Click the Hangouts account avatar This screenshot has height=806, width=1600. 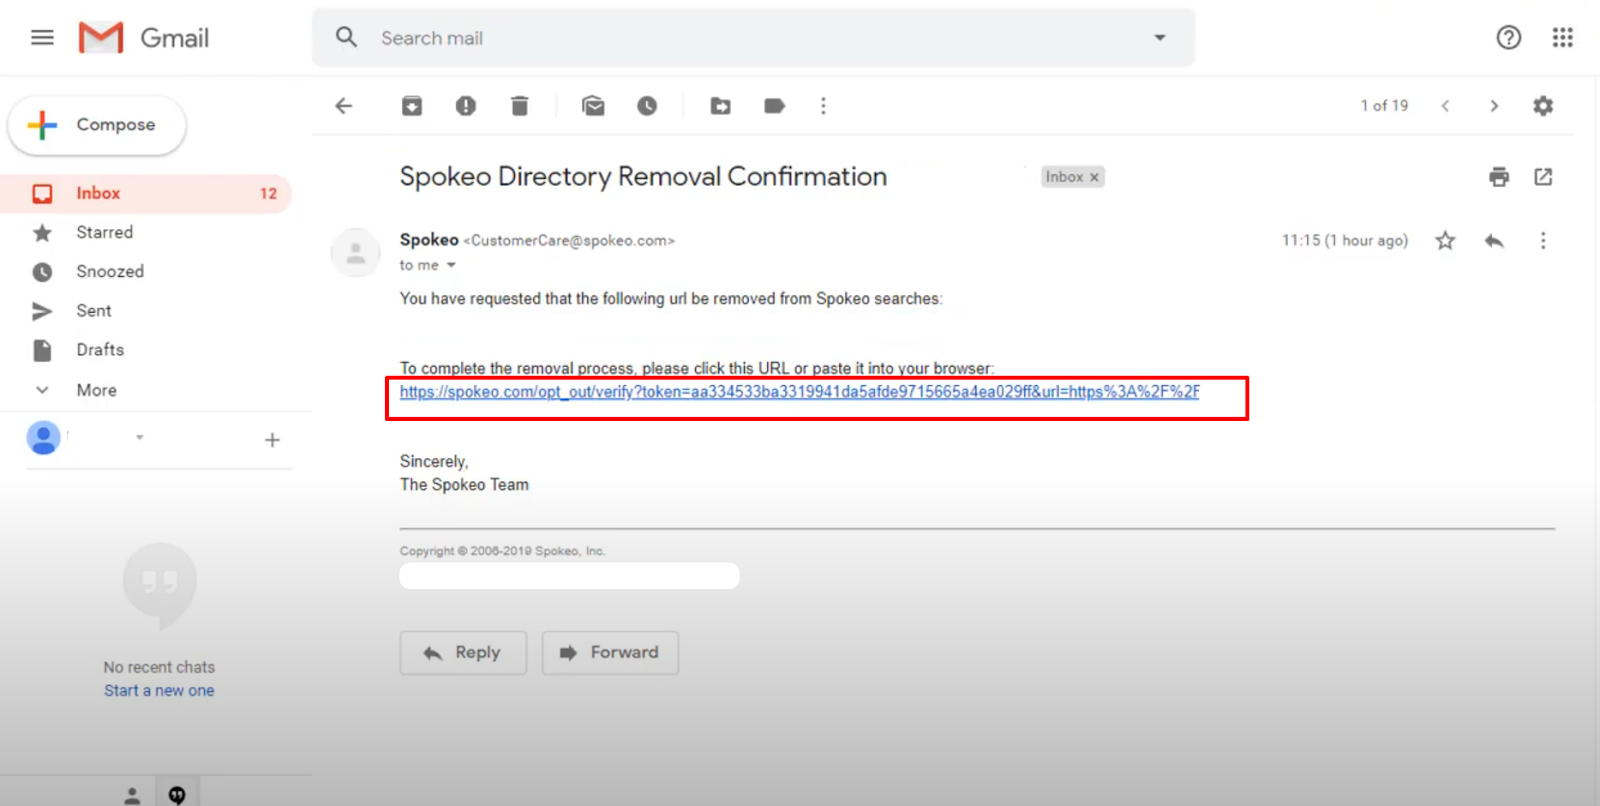click(x=43, y=438)
